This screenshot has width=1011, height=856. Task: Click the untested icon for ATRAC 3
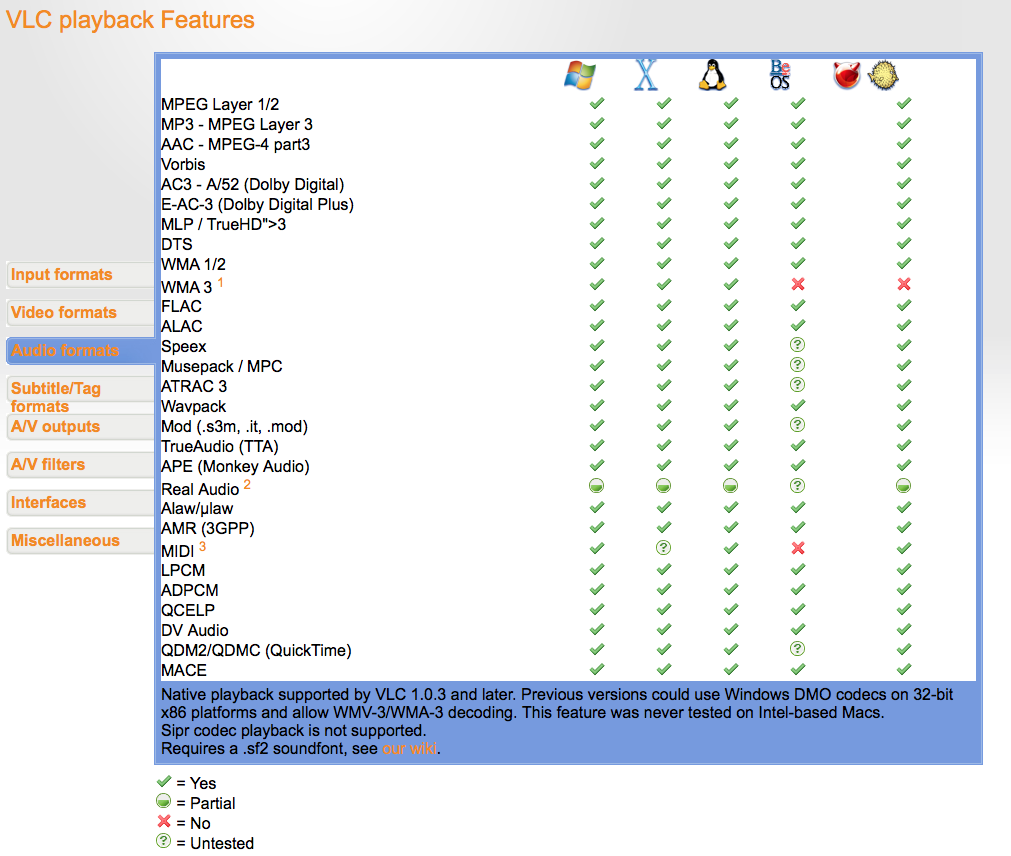(798, 385)
